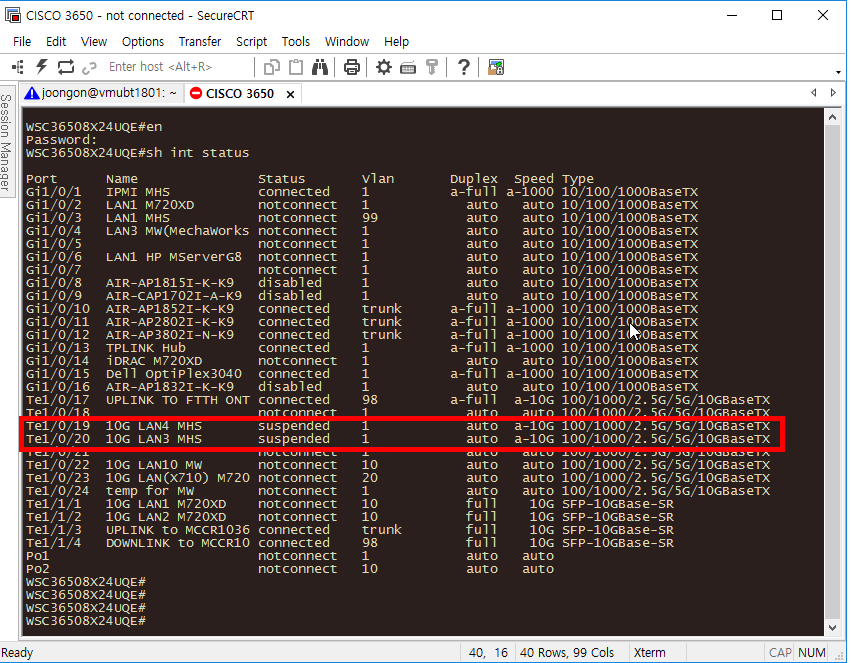Click the cursor position '40, 16' status

coord(488,653)
